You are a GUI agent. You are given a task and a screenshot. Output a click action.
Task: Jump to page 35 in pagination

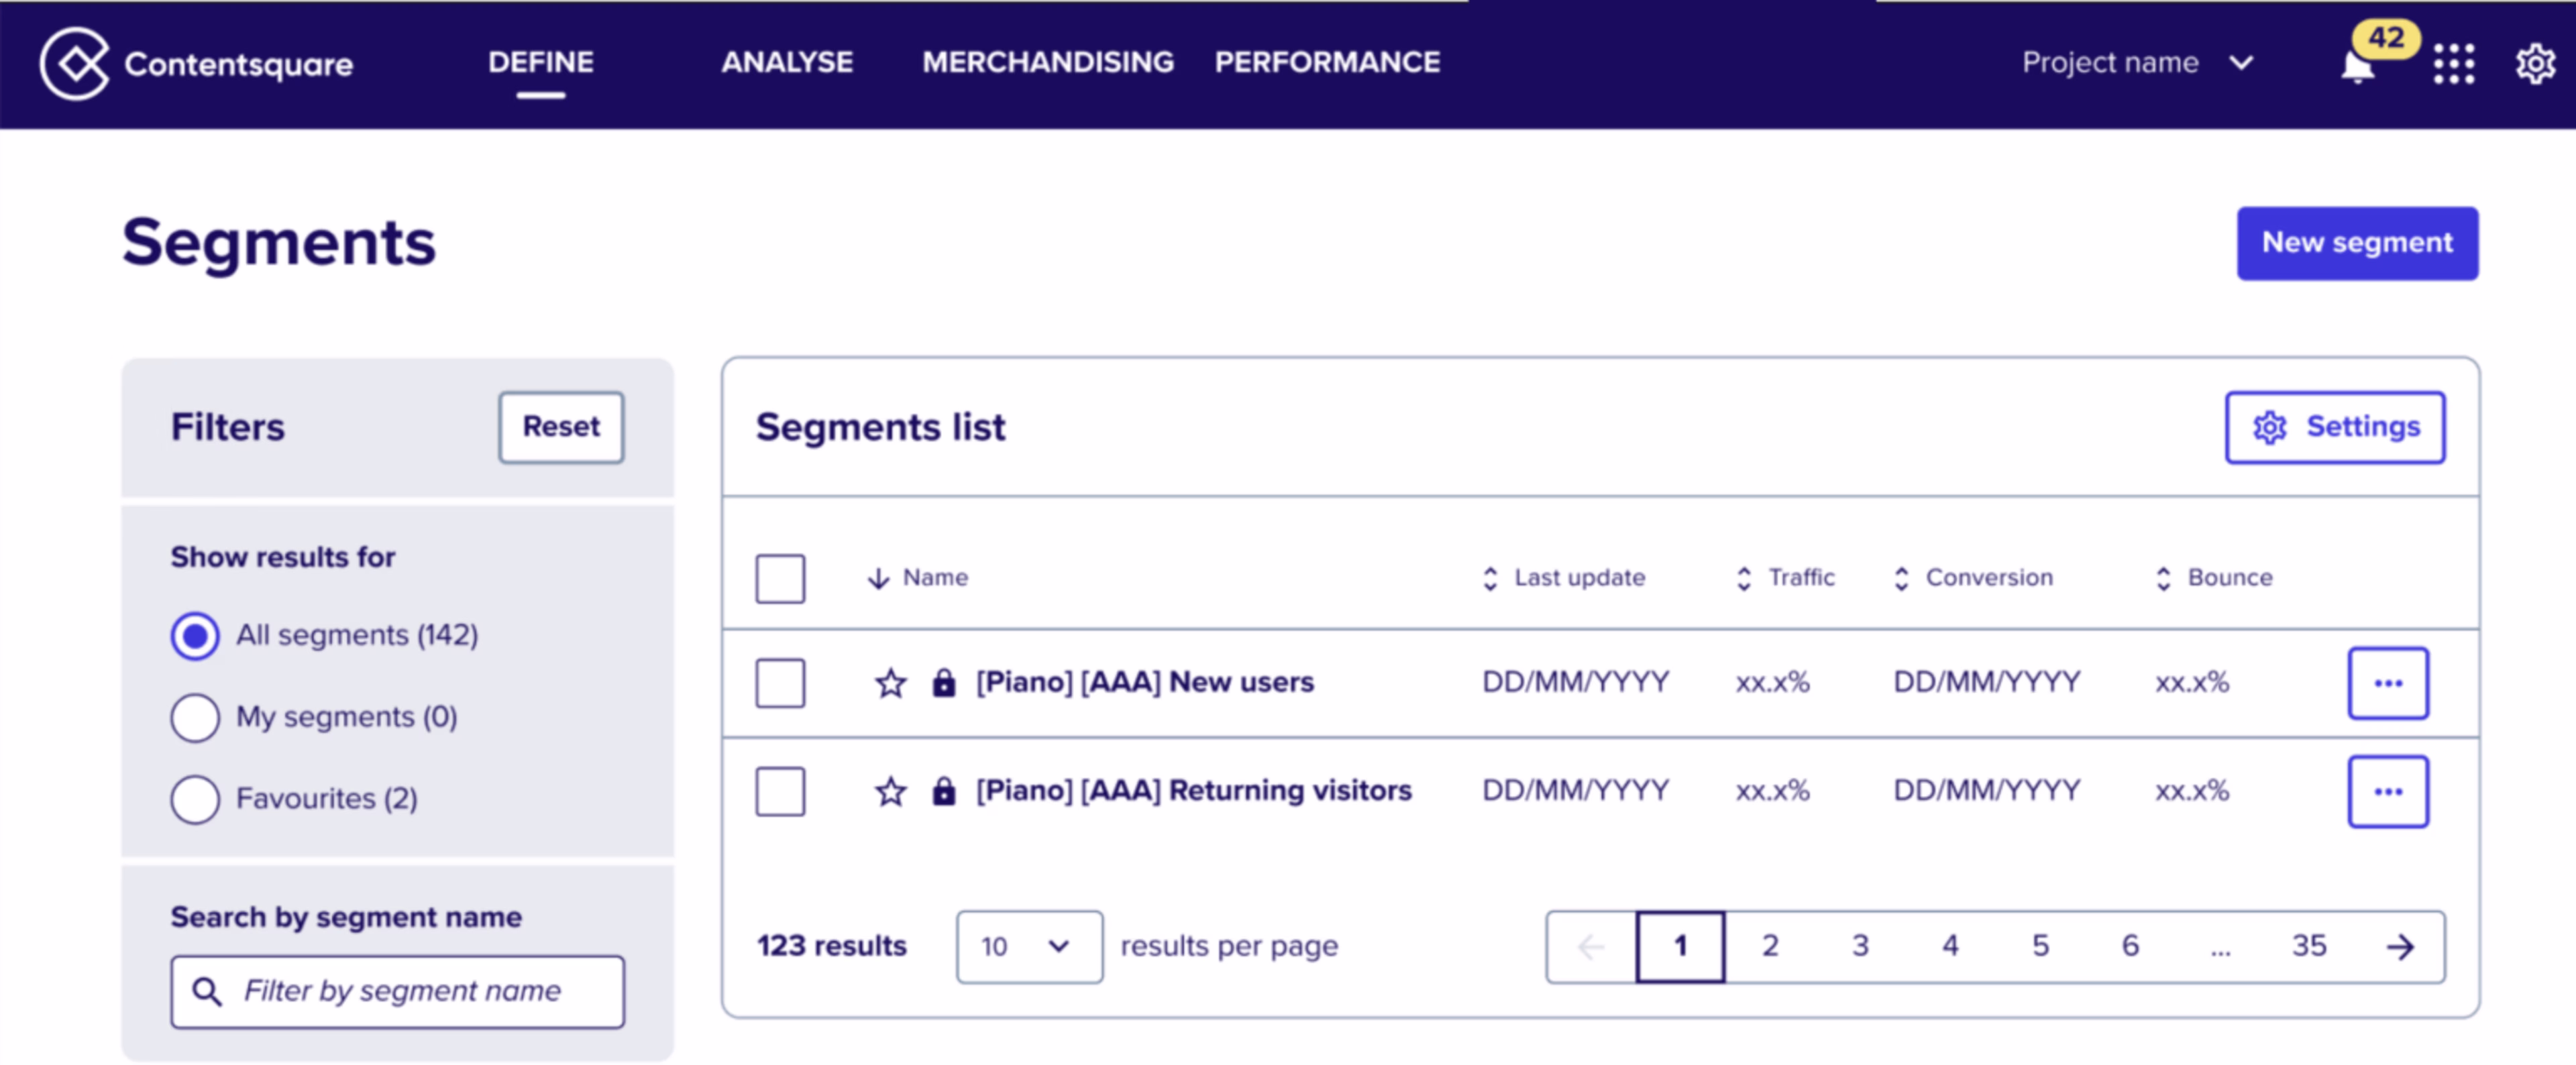click(x=2308, y=946)
